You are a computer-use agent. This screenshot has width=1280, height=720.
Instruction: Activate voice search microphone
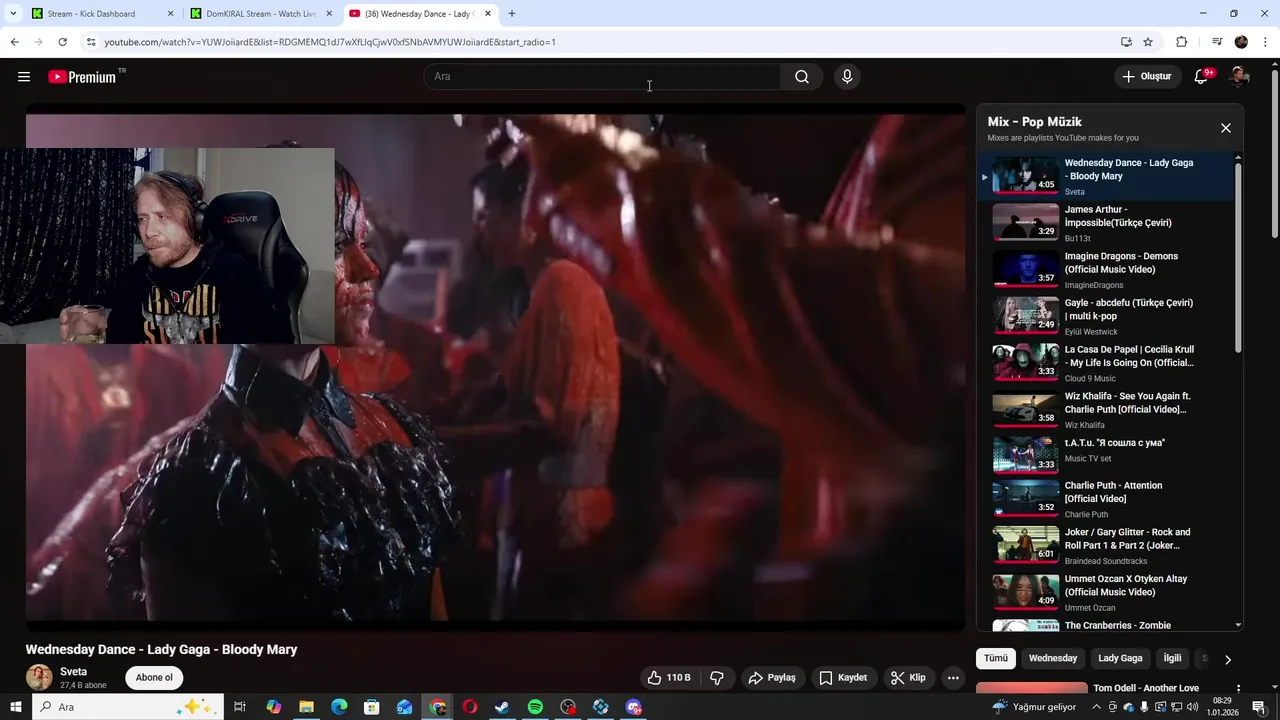click(847, 77)
